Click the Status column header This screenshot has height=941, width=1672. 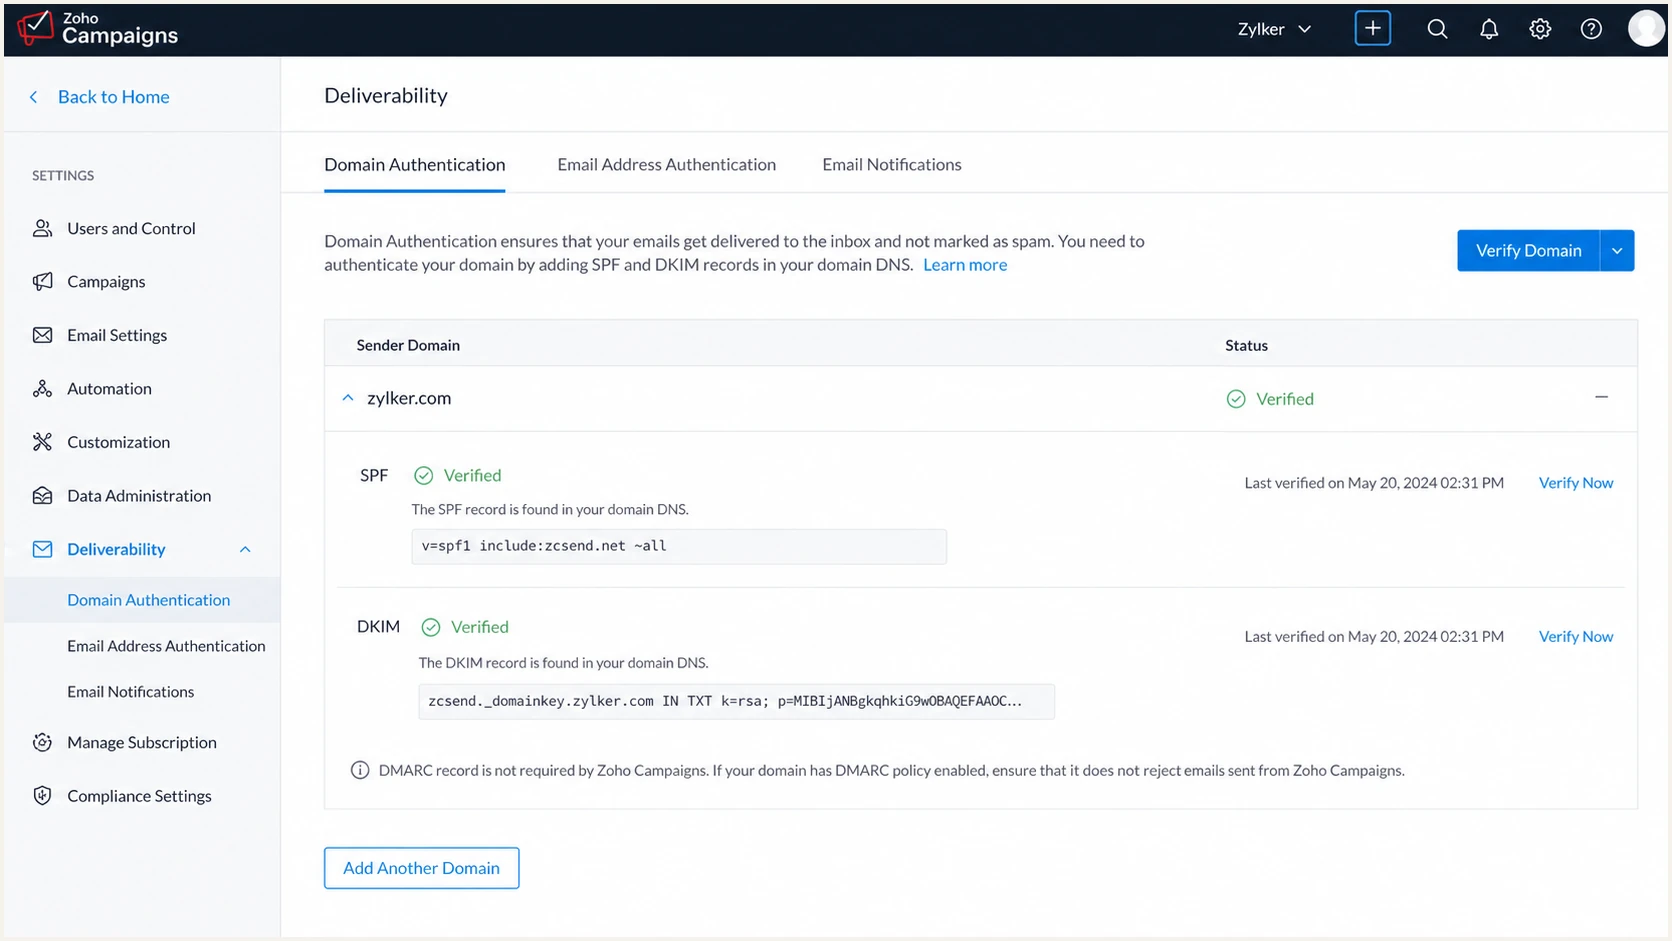[x=1246, y=345]
